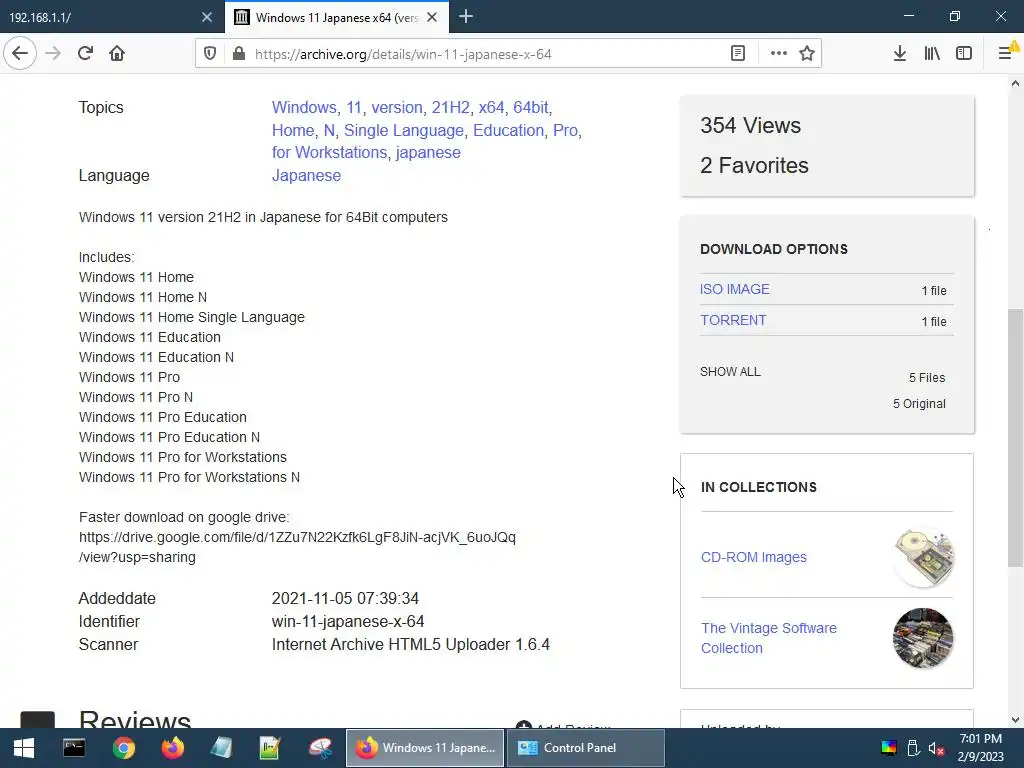Image resolution: width=1024 pixels, height=768 pixels.
Task: Open the library icon
Action: coord(932,54)
